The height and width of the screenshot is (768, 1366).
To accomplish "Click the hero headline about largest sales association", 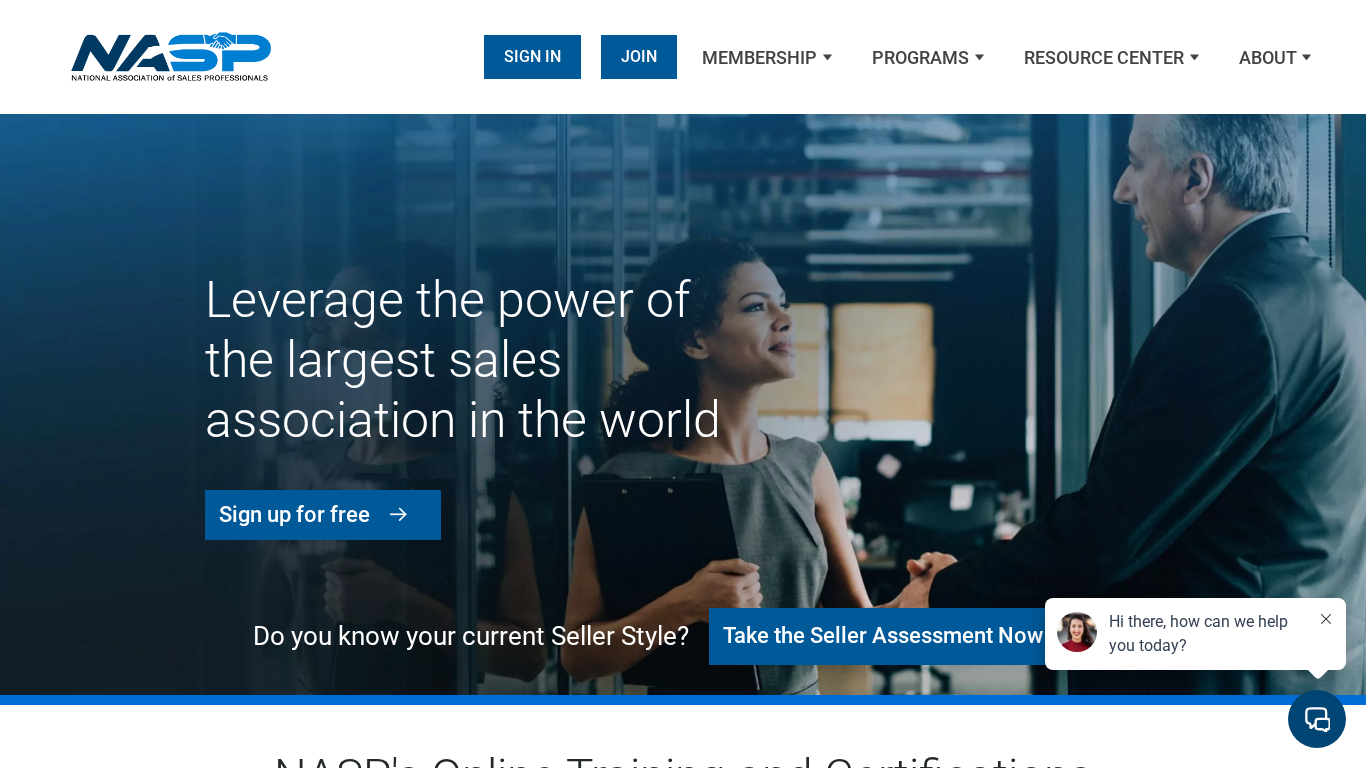I will coord(462,360).
